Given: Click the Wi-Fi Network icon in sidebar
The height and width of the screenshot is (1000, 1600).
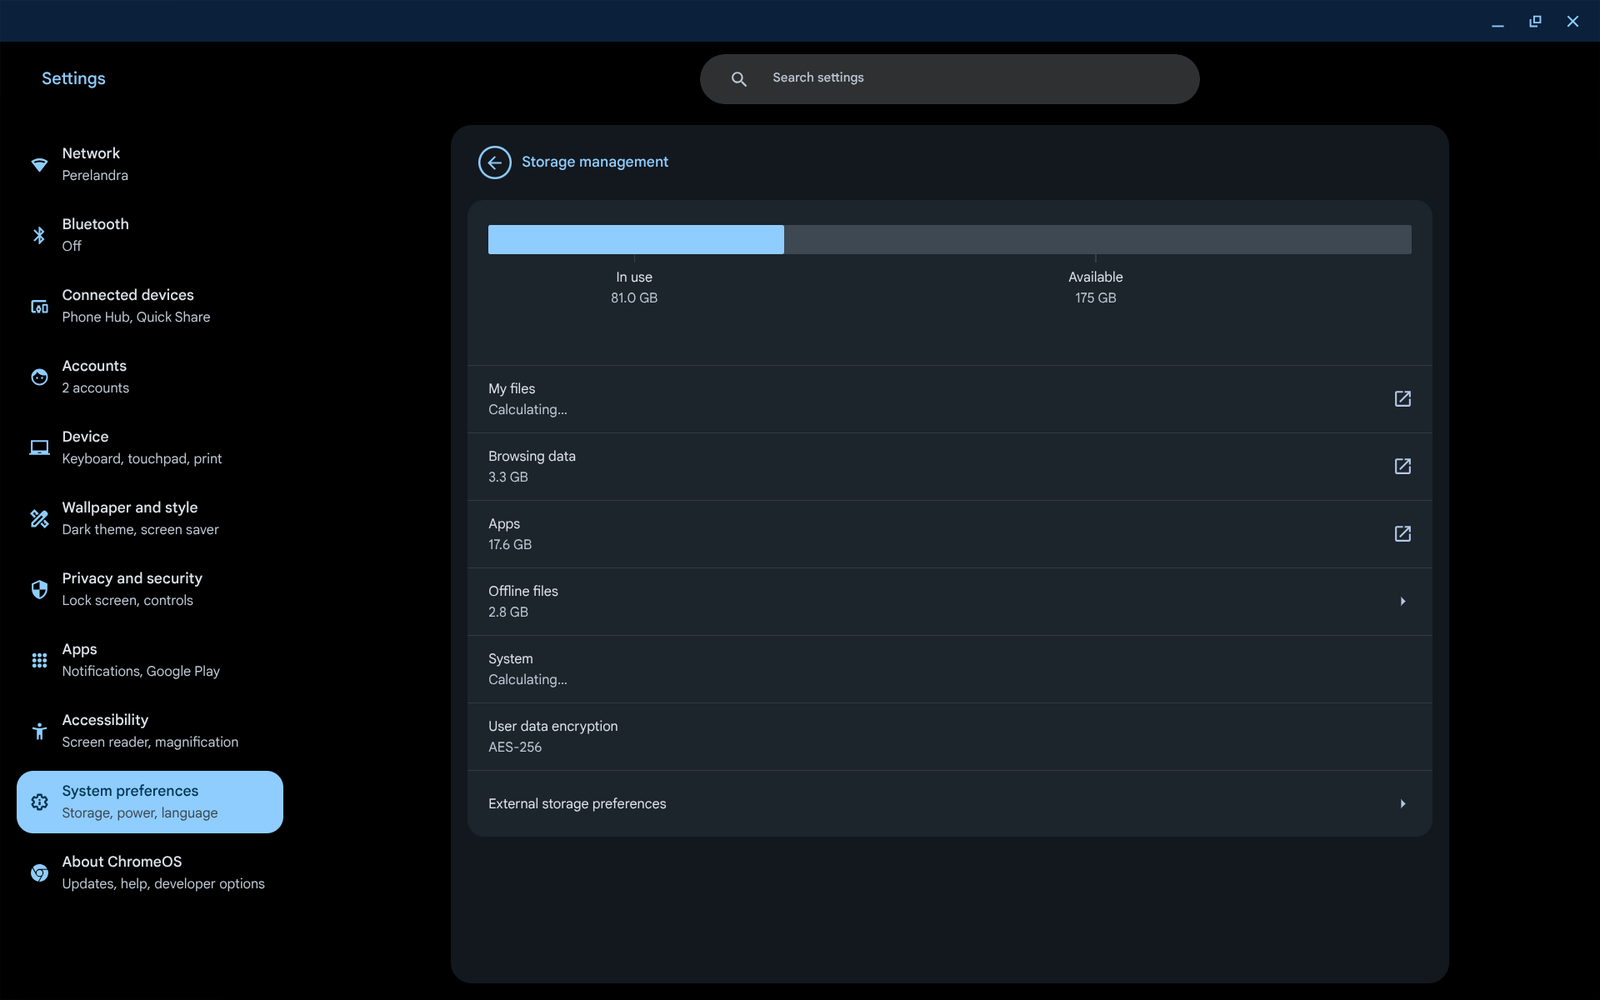Looking at the screenshot, I should coord(39,165).
